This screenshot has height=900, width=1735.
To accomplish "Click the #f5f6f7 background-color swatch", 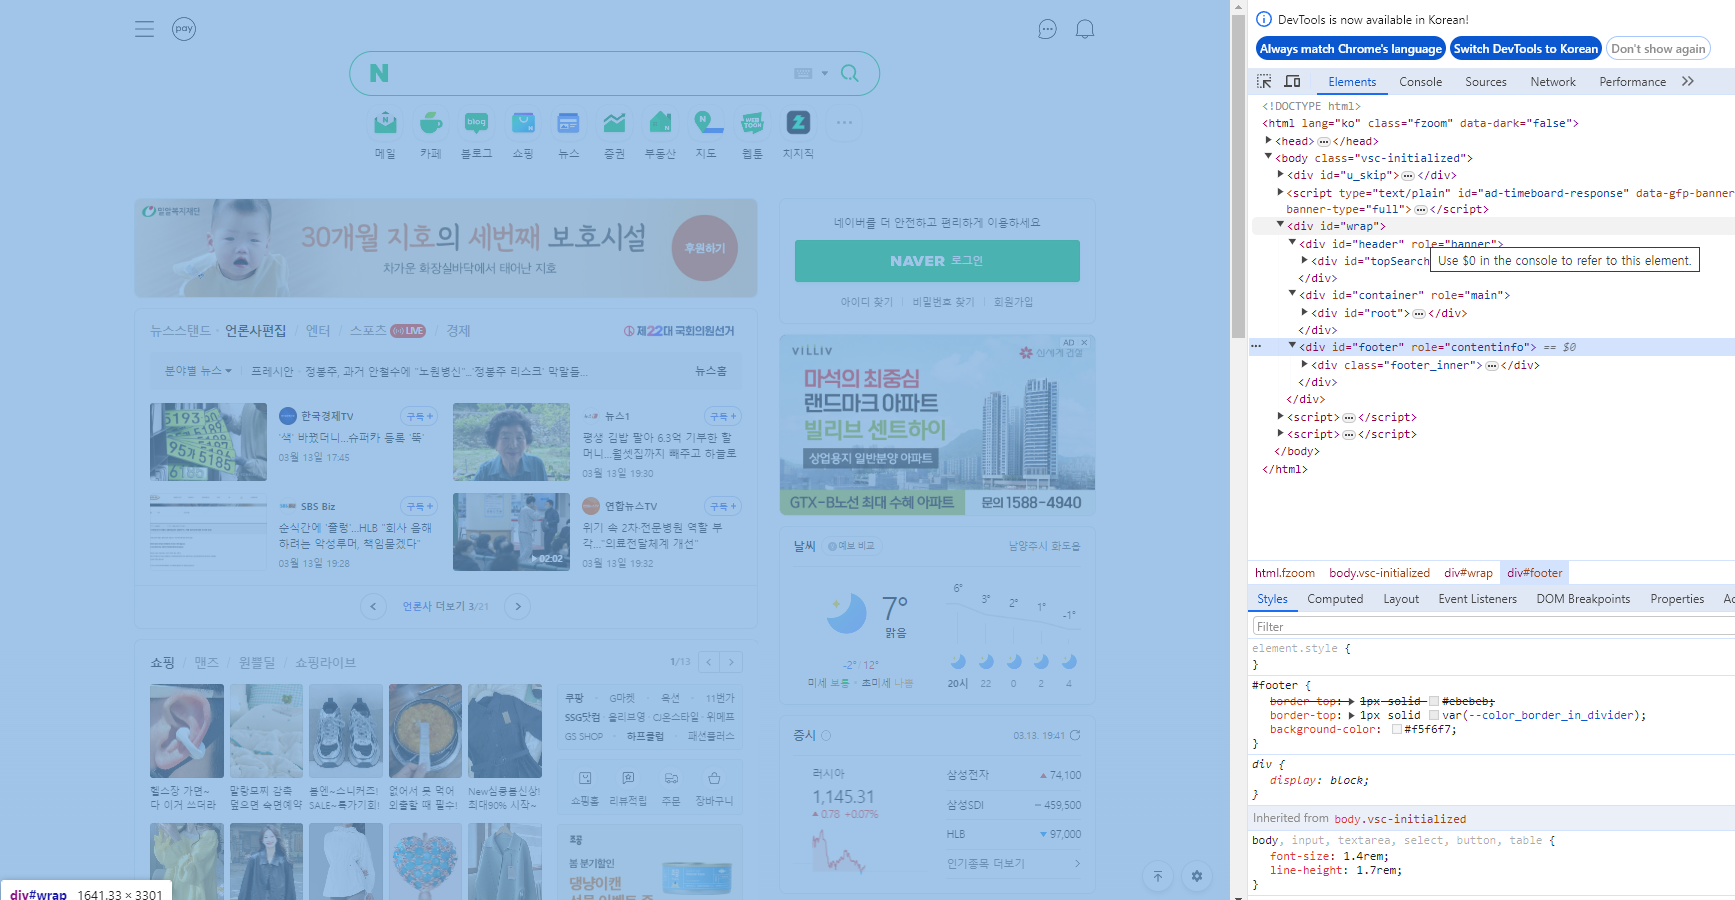I will click(1397, 729).
